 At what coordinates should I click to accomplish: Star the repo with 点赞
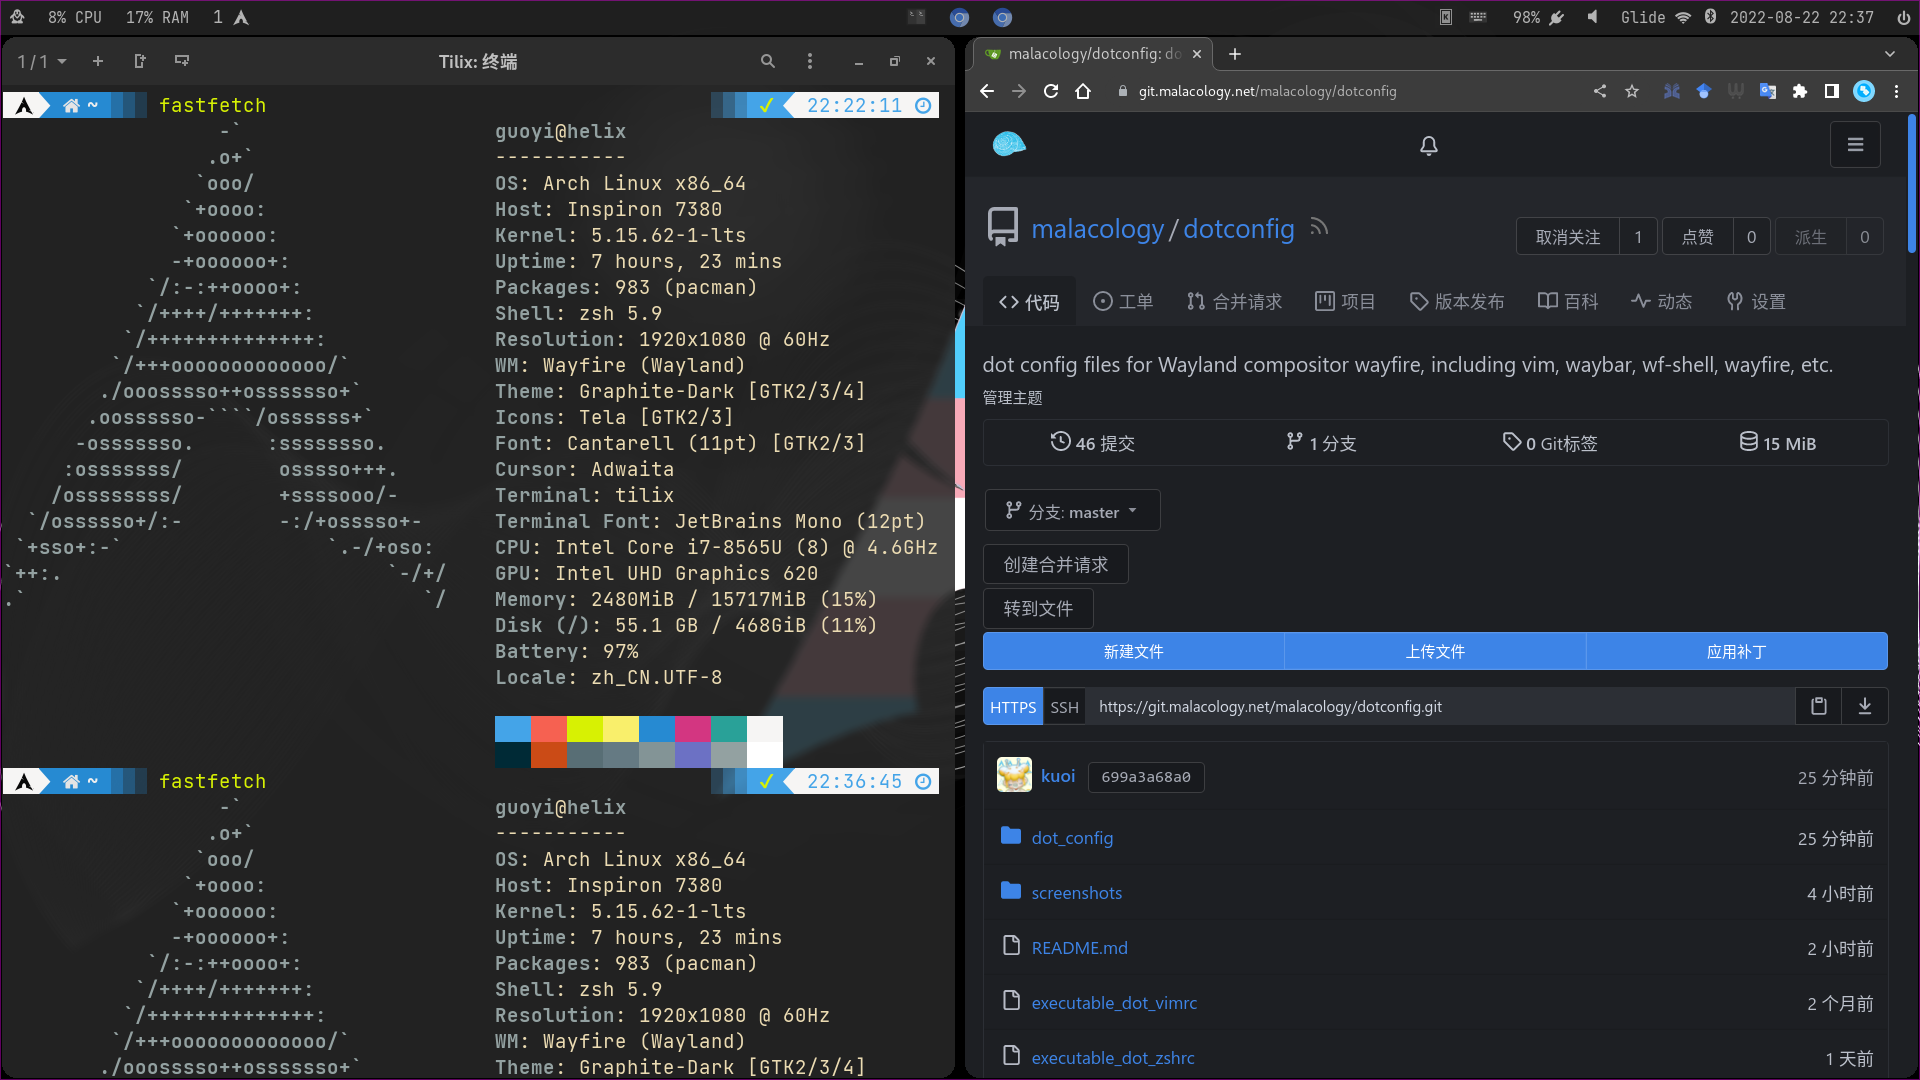[x=1698, y=237]
